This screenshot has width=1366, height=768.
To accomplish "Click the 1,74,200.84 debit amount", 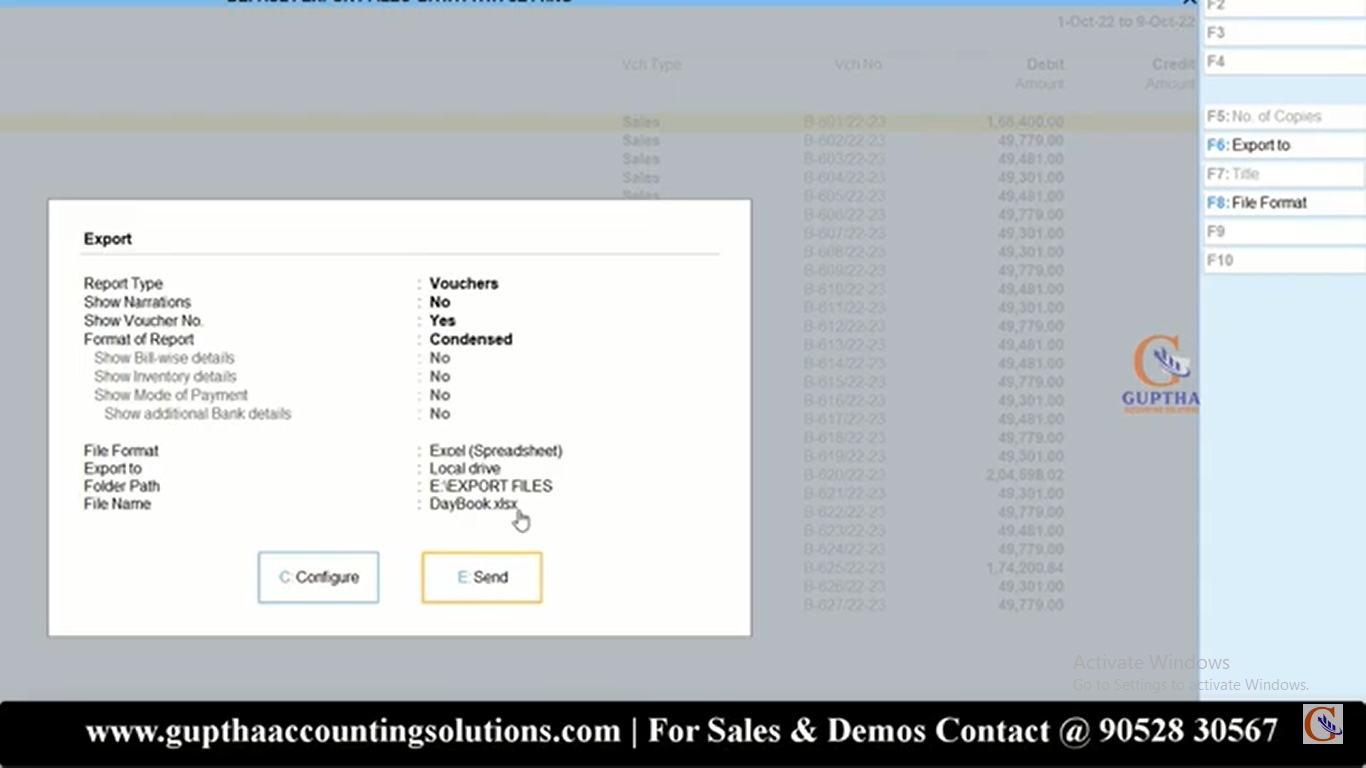I will [1025, 568].
